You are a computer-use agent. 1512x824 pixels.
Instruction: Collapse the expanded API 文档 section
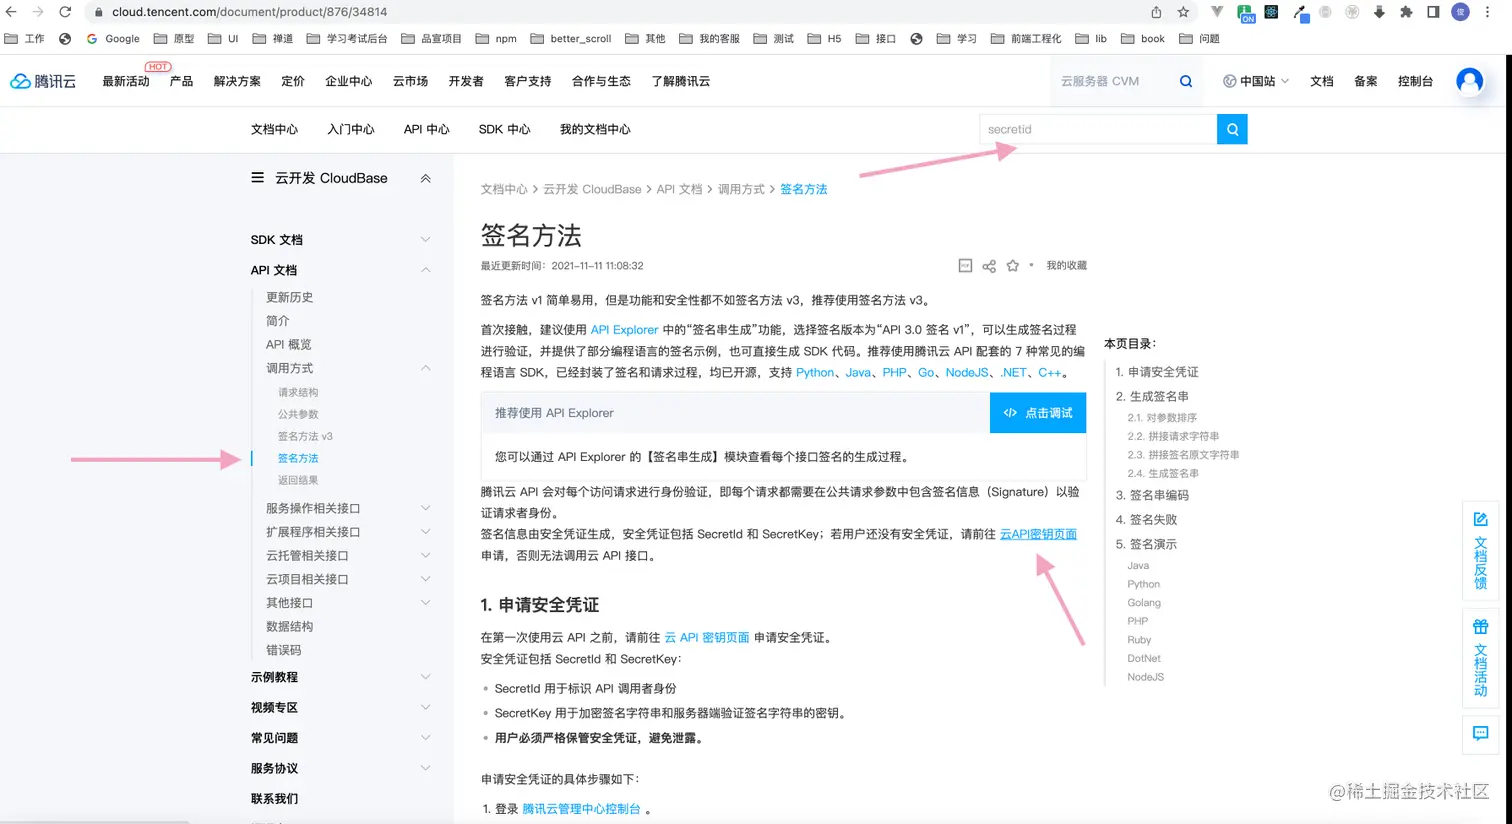coord(425,270)
